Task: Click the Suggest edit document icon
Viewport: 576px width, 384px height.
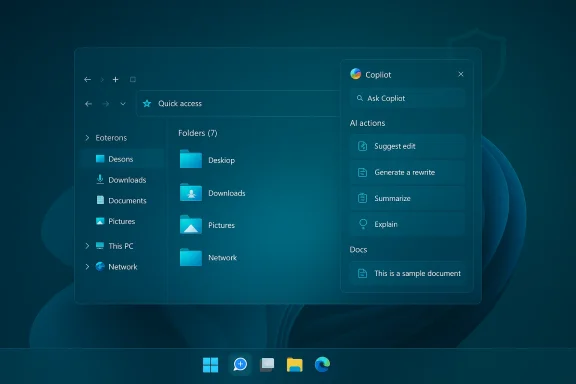Action: pyautogui.click(x=363, y=146)
